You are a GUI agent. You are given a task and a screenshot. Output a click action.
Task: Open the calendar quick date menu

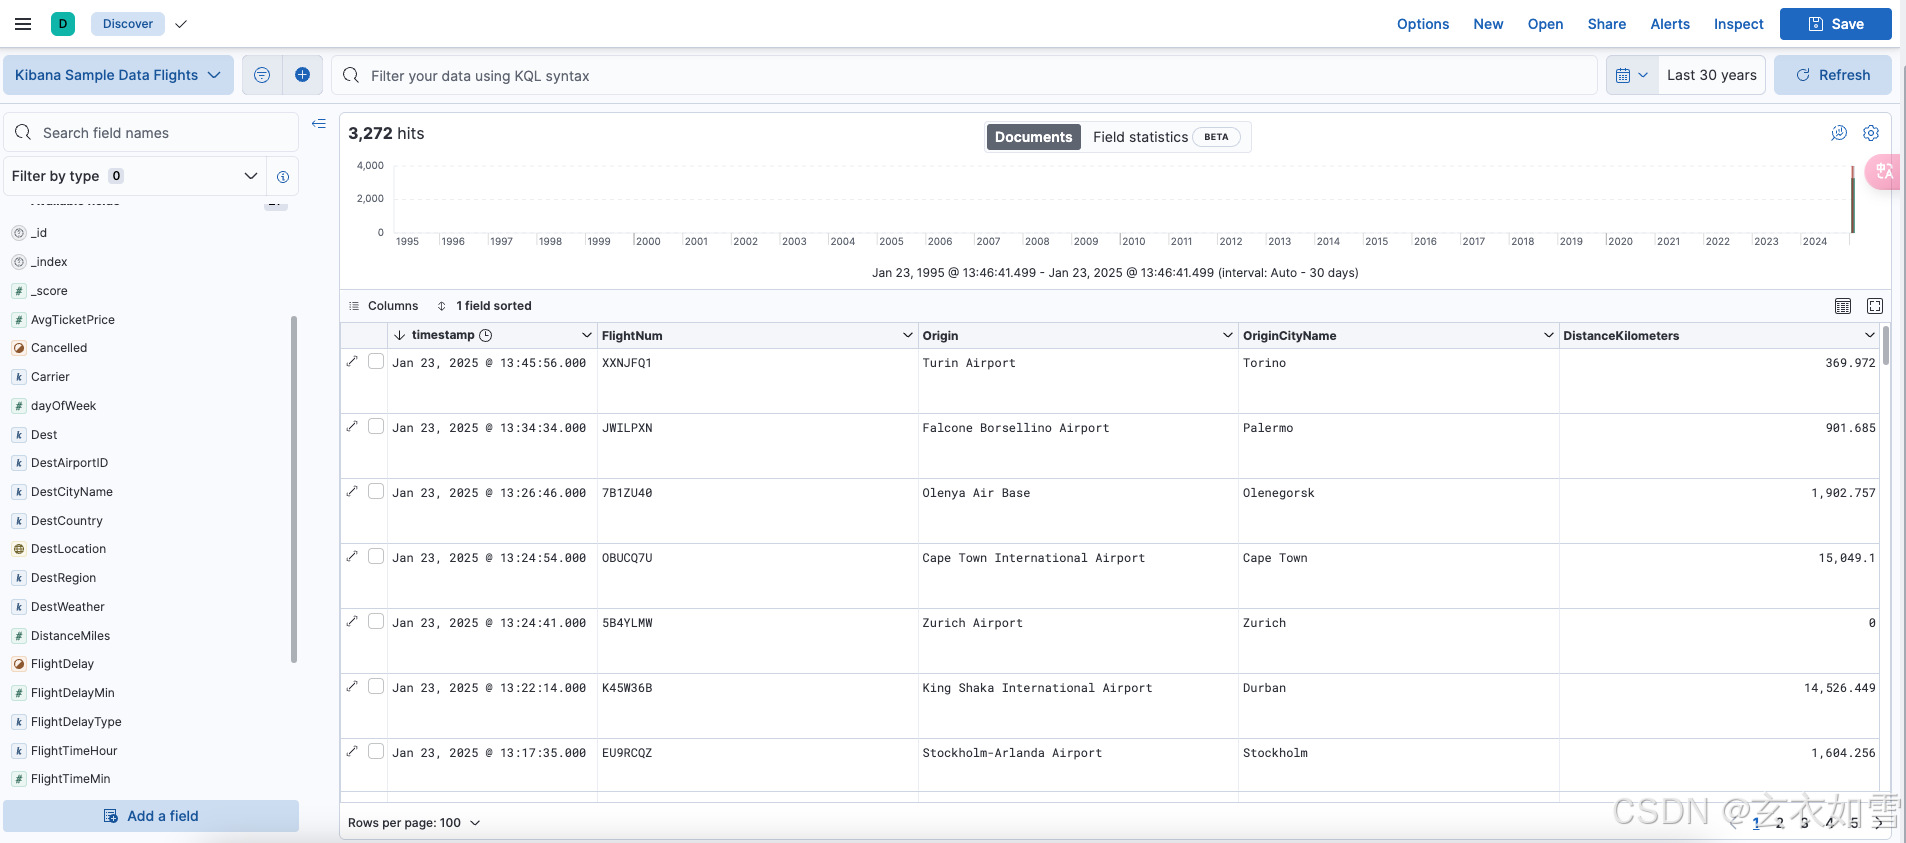1632,75
